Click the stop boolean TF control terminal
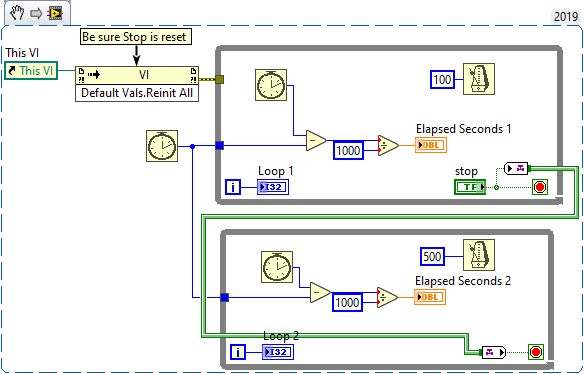The image size is (584, 374). coord(470,187)
